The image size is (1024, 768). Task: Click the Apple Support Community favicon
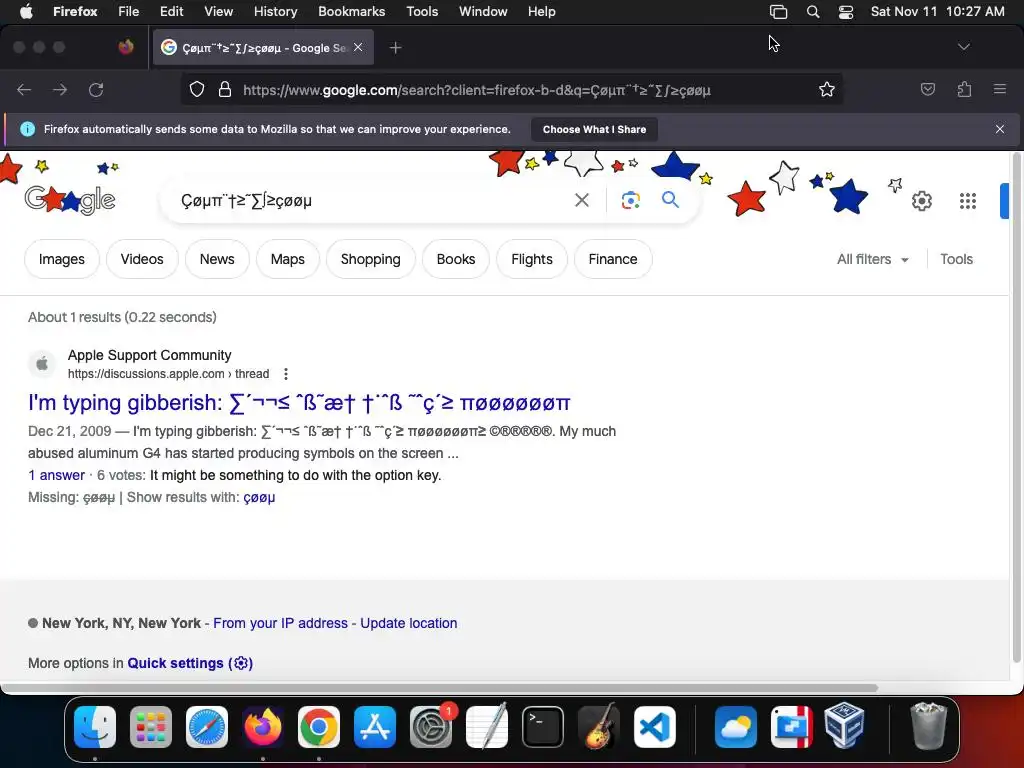pyautogui.click(x=42, y=363)
